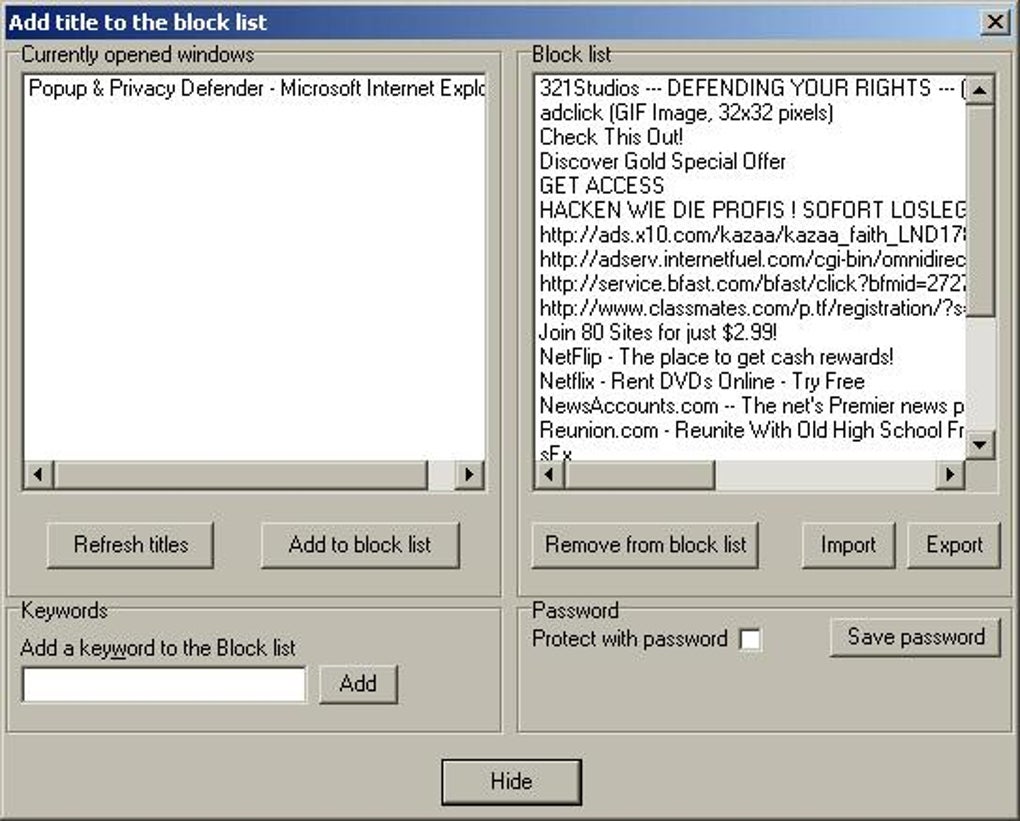Image resolution: width=1020 pixels, height=821 pixels.
Task: Select NetFlip cash rewards entry
Action: [x=751, y=357]
